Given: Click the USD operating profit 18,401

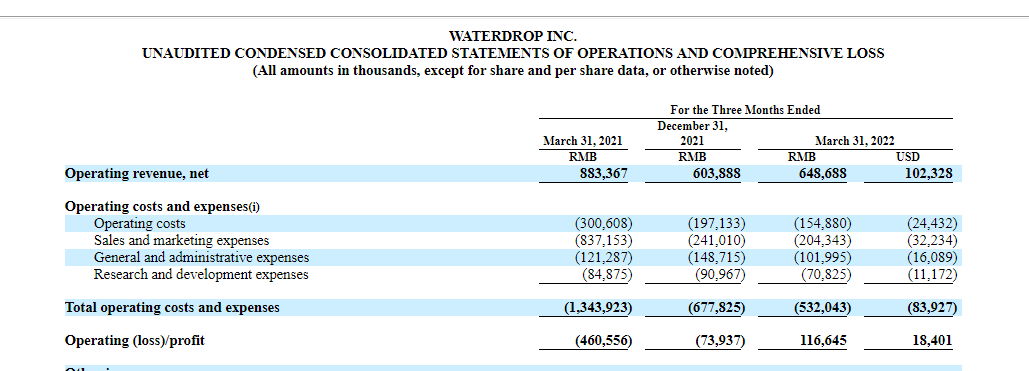Looking at the screenshot, I should click(933, 341).
